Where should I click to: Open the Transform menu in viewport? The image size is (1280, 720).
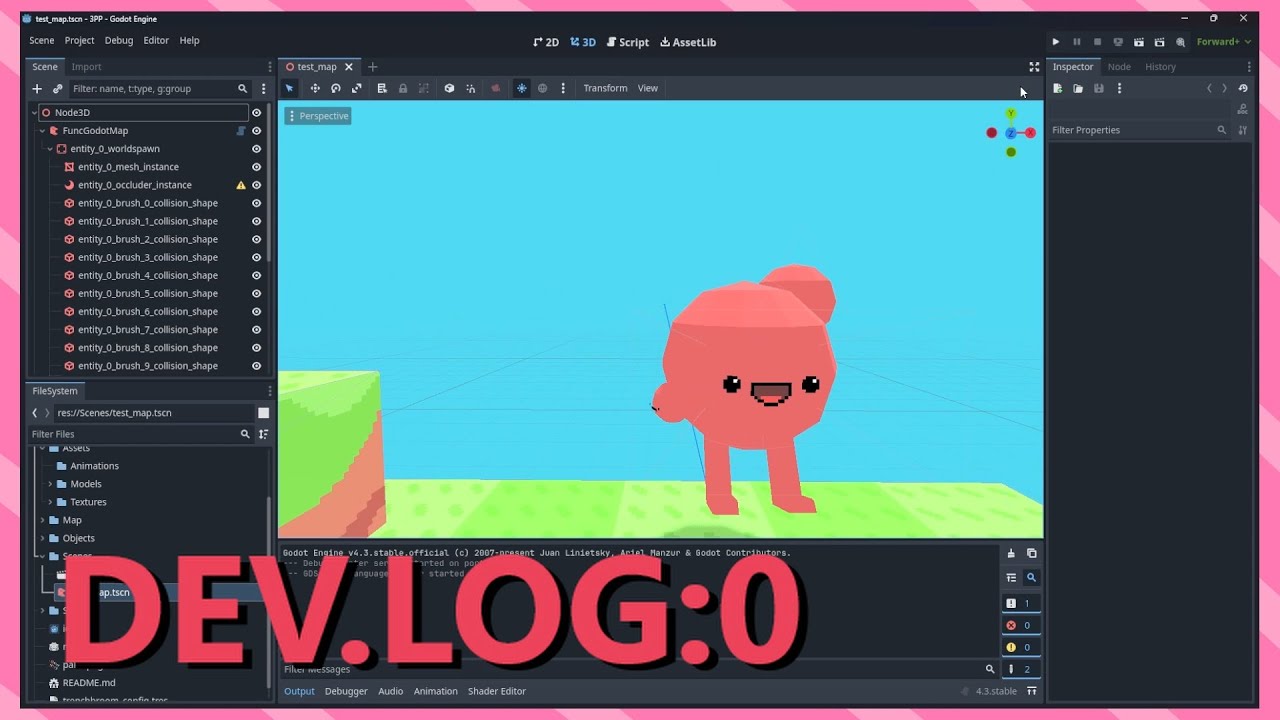pyautogui.click(x=605, y=88)
